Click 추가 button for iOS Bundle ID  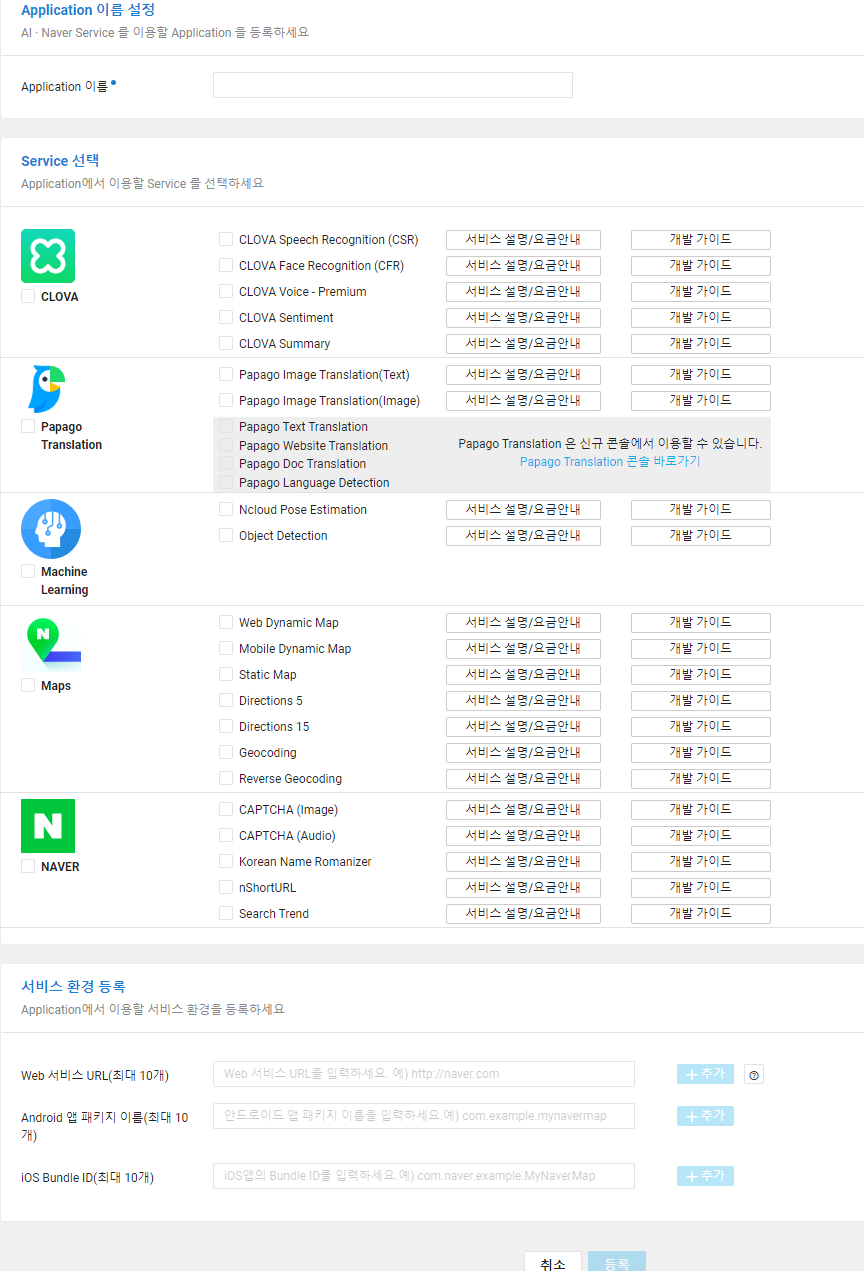pos(705,1176)
